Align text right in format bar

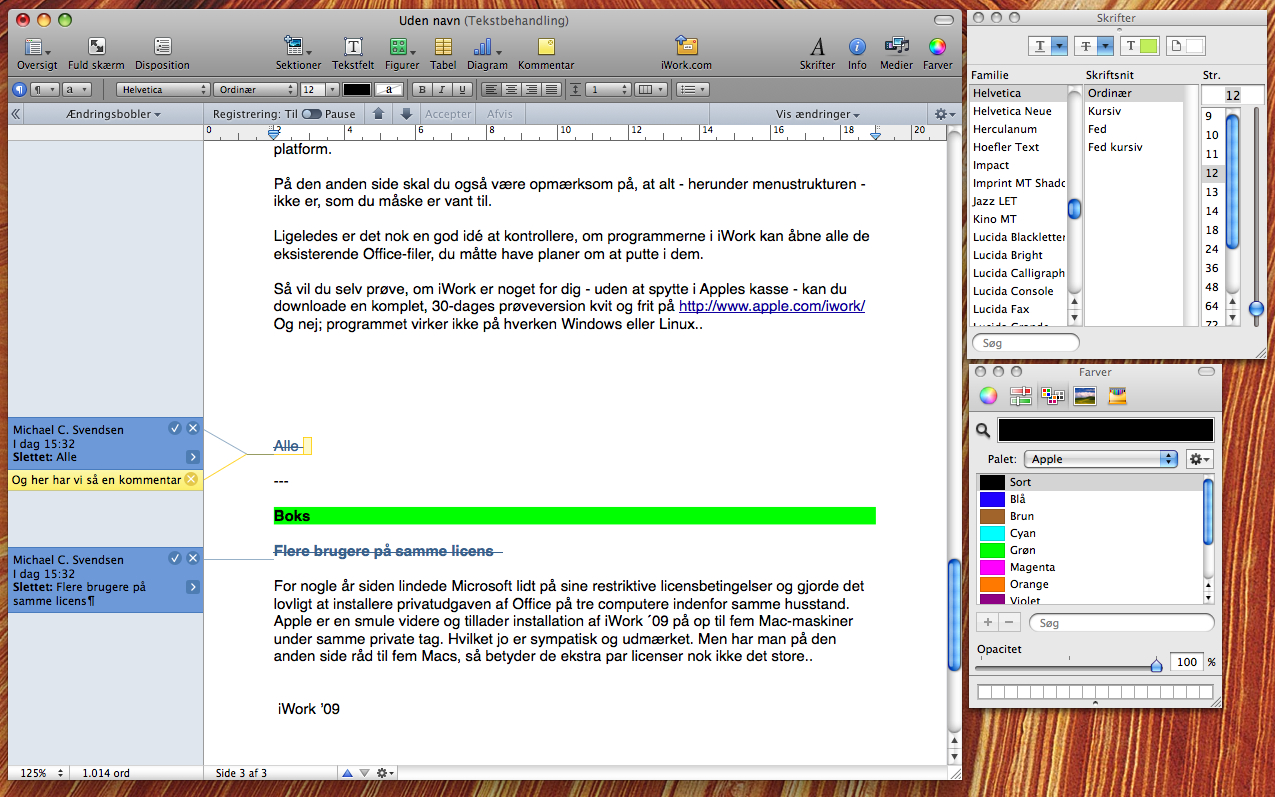click(531, 89)
